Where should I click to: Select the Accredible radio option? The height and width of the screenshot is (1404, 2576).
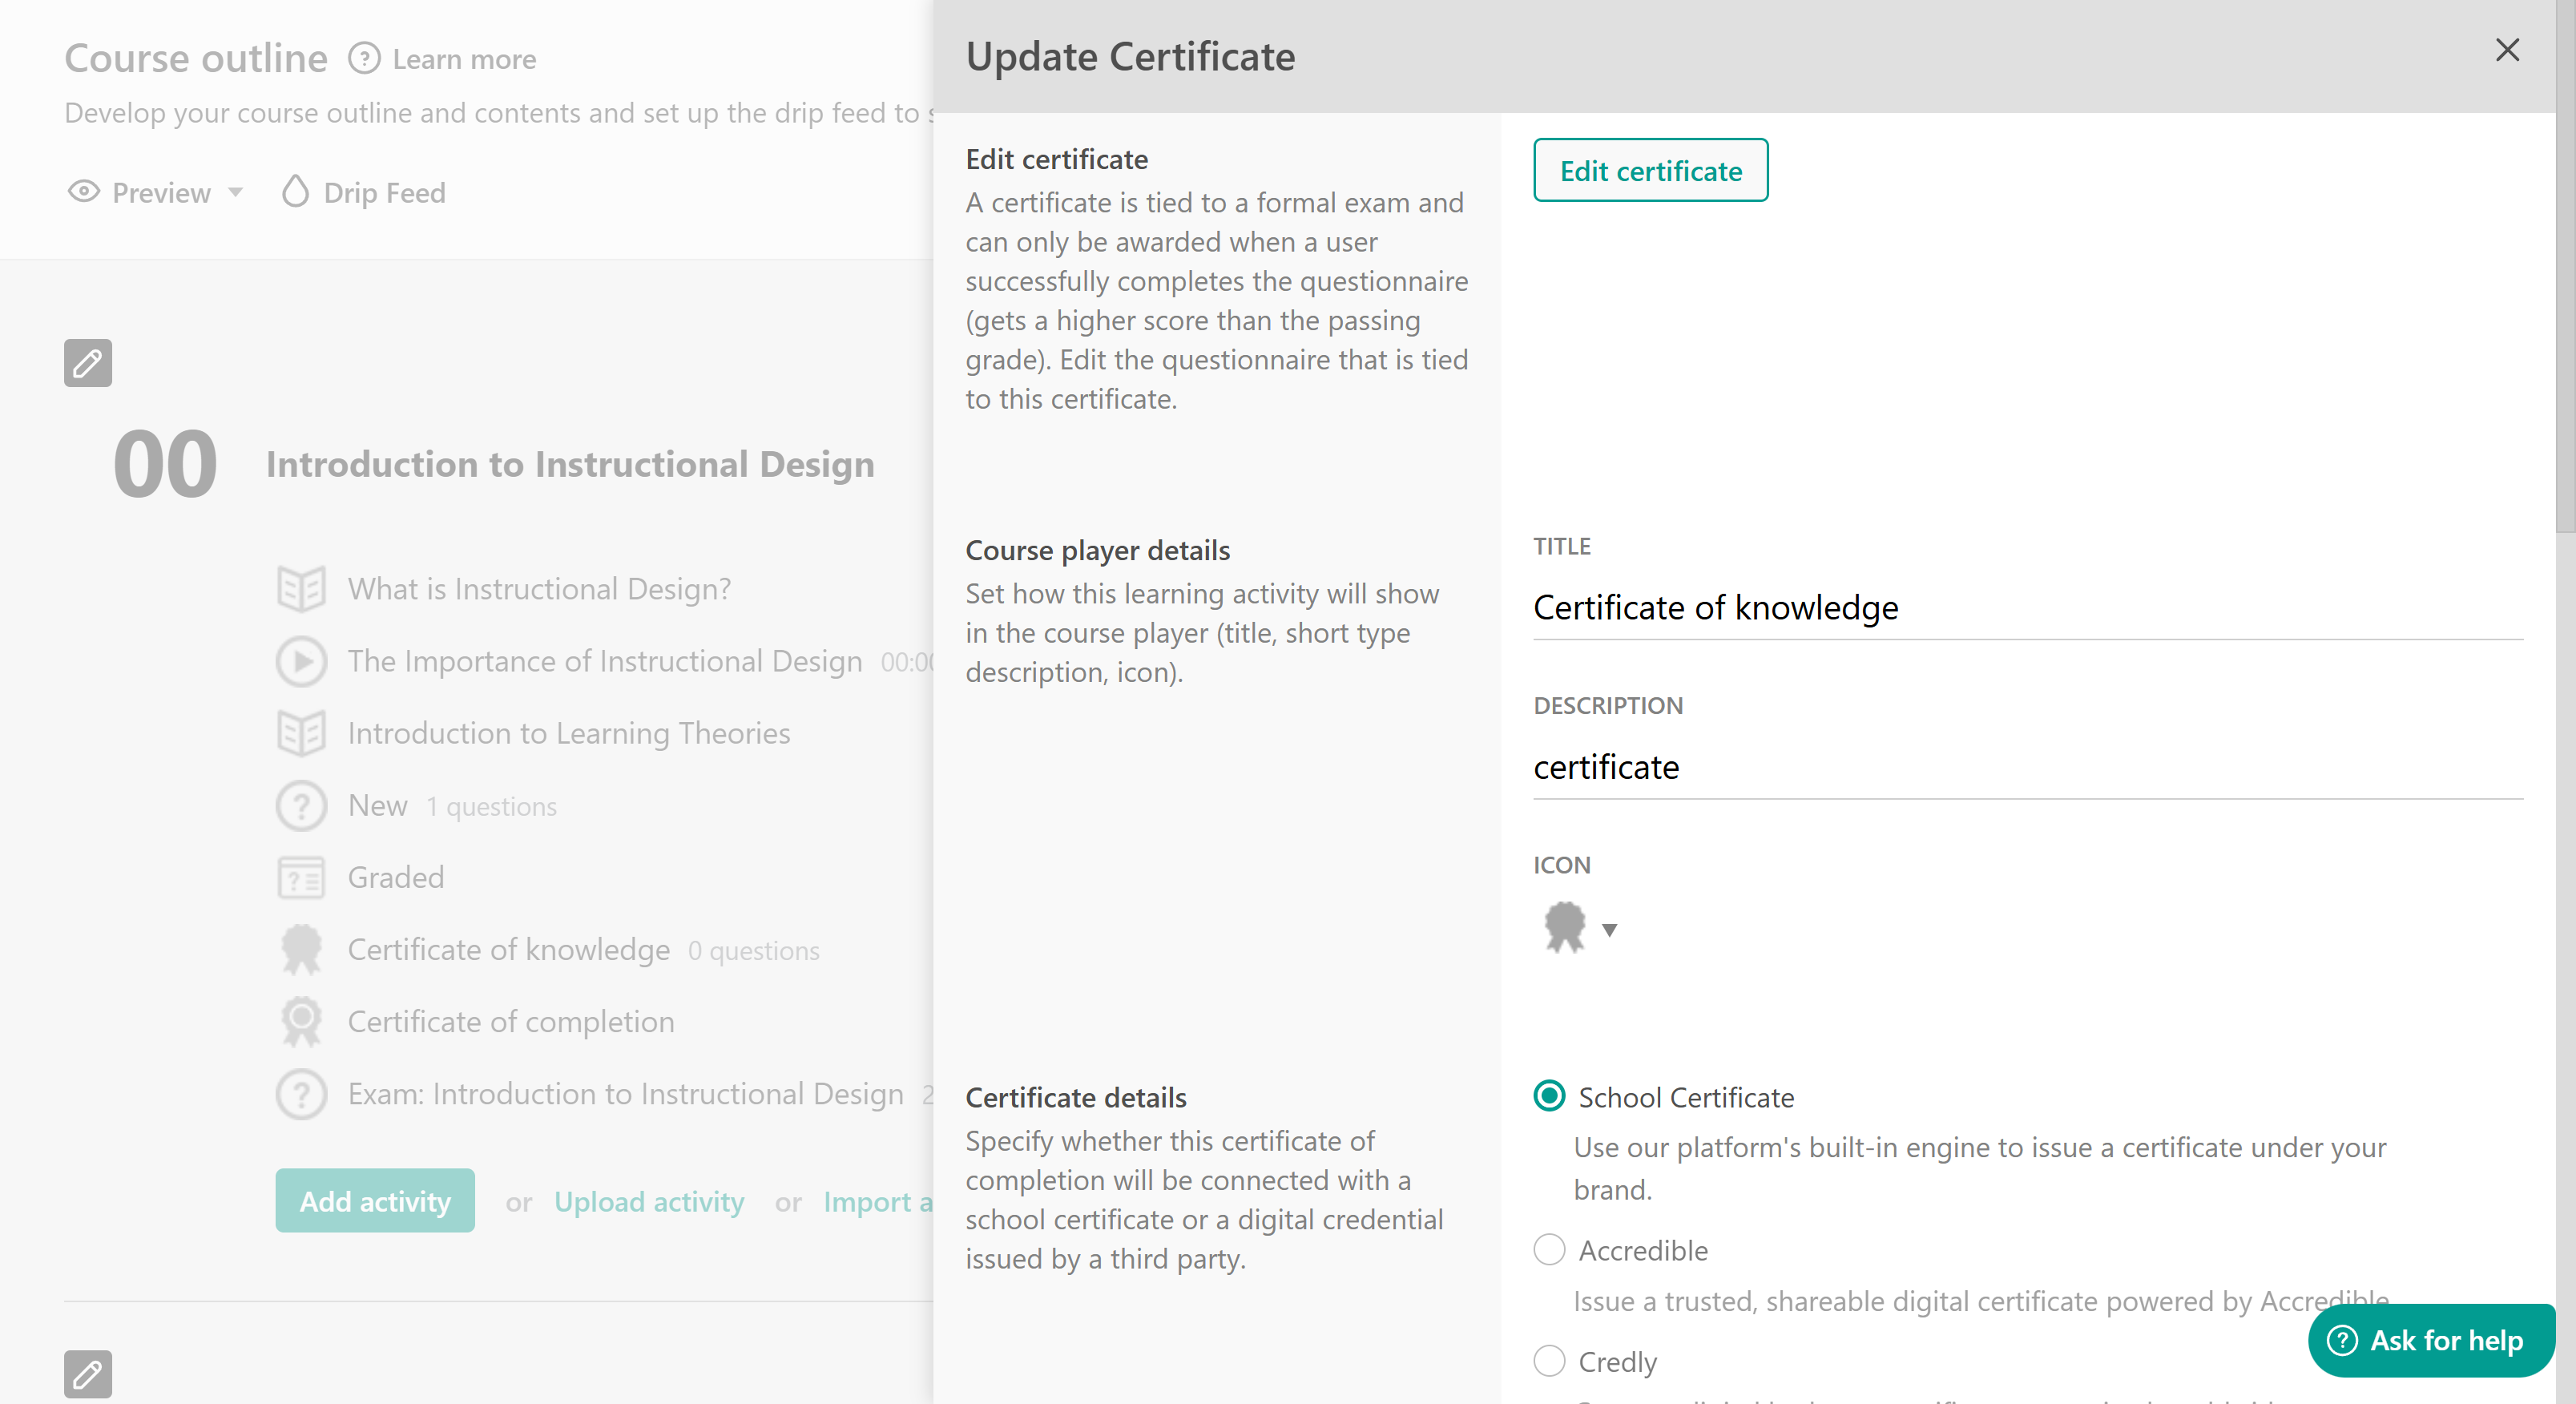[x=1549, y=1250]
